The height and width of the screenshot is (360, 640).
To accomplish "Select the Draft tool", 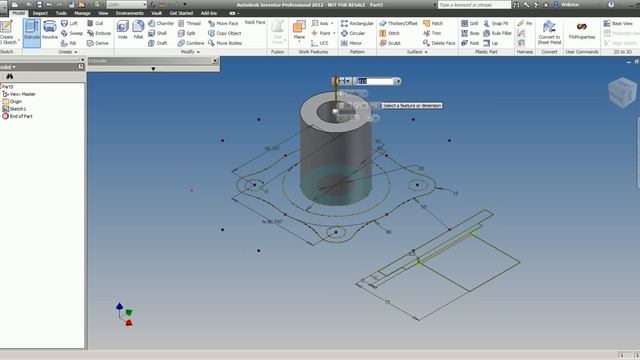I will (x=158, y=43).
